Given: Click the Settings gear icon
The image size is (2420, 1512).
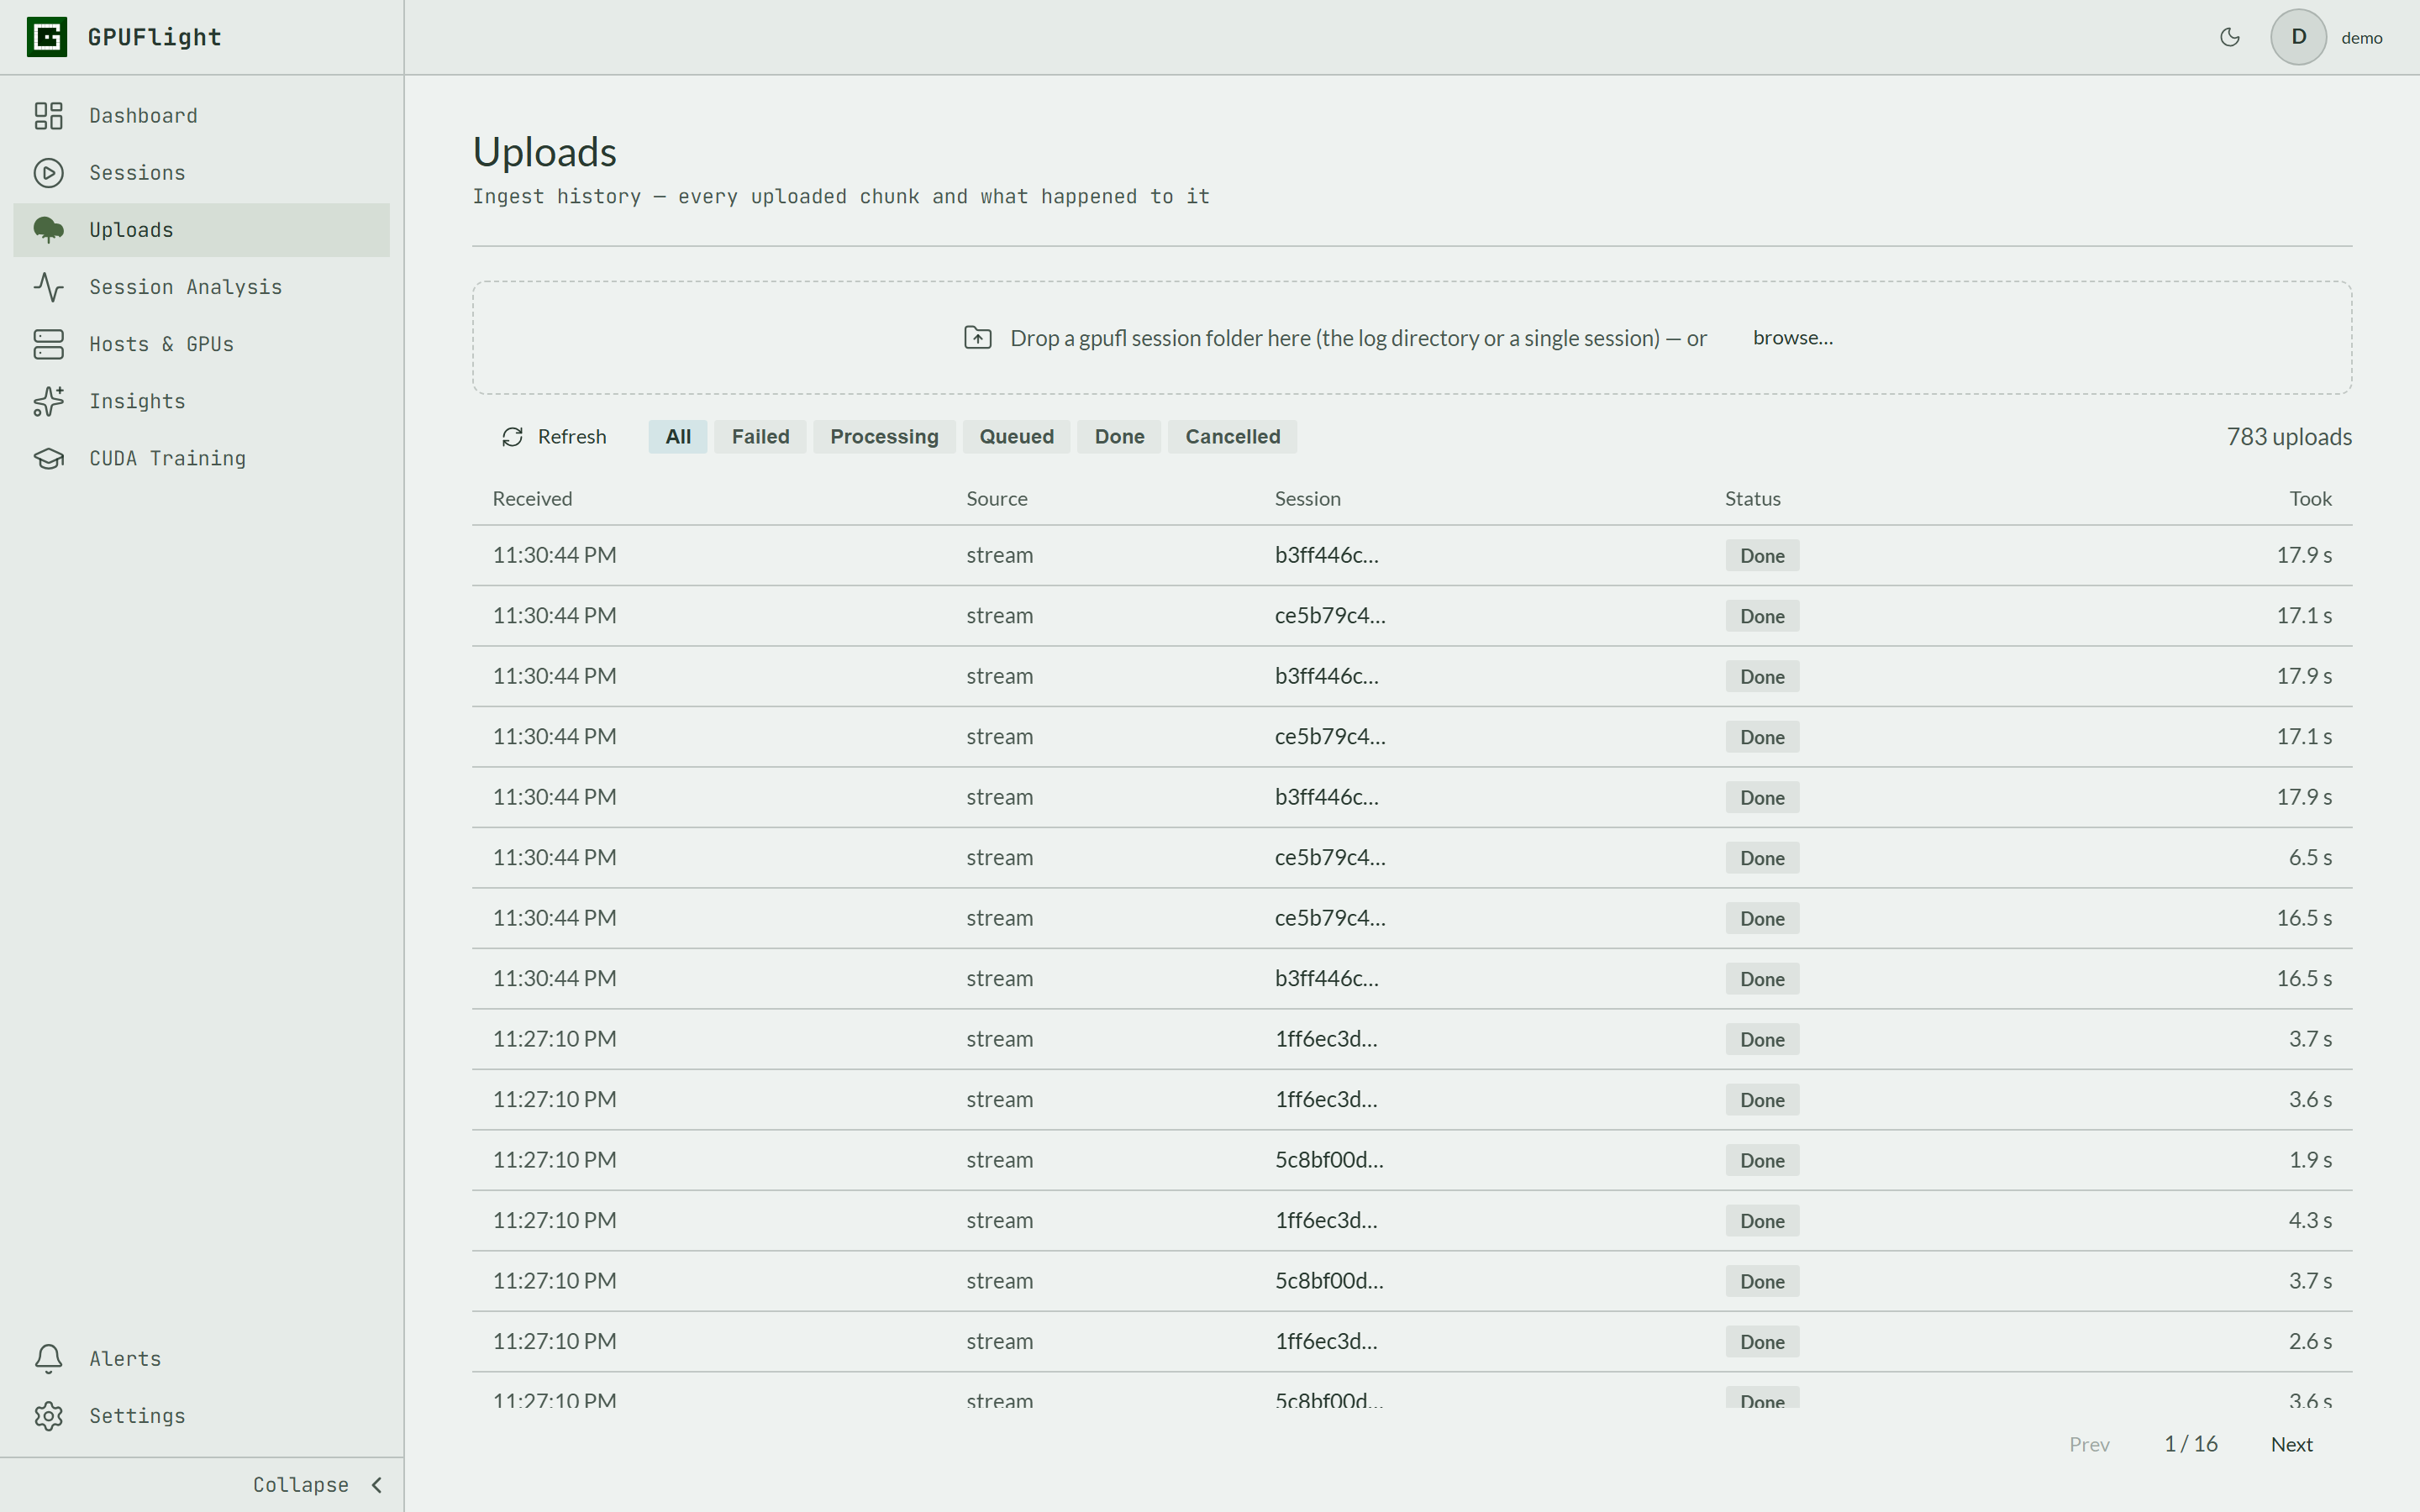Looking at the screenshot, I should (48, 1415).
